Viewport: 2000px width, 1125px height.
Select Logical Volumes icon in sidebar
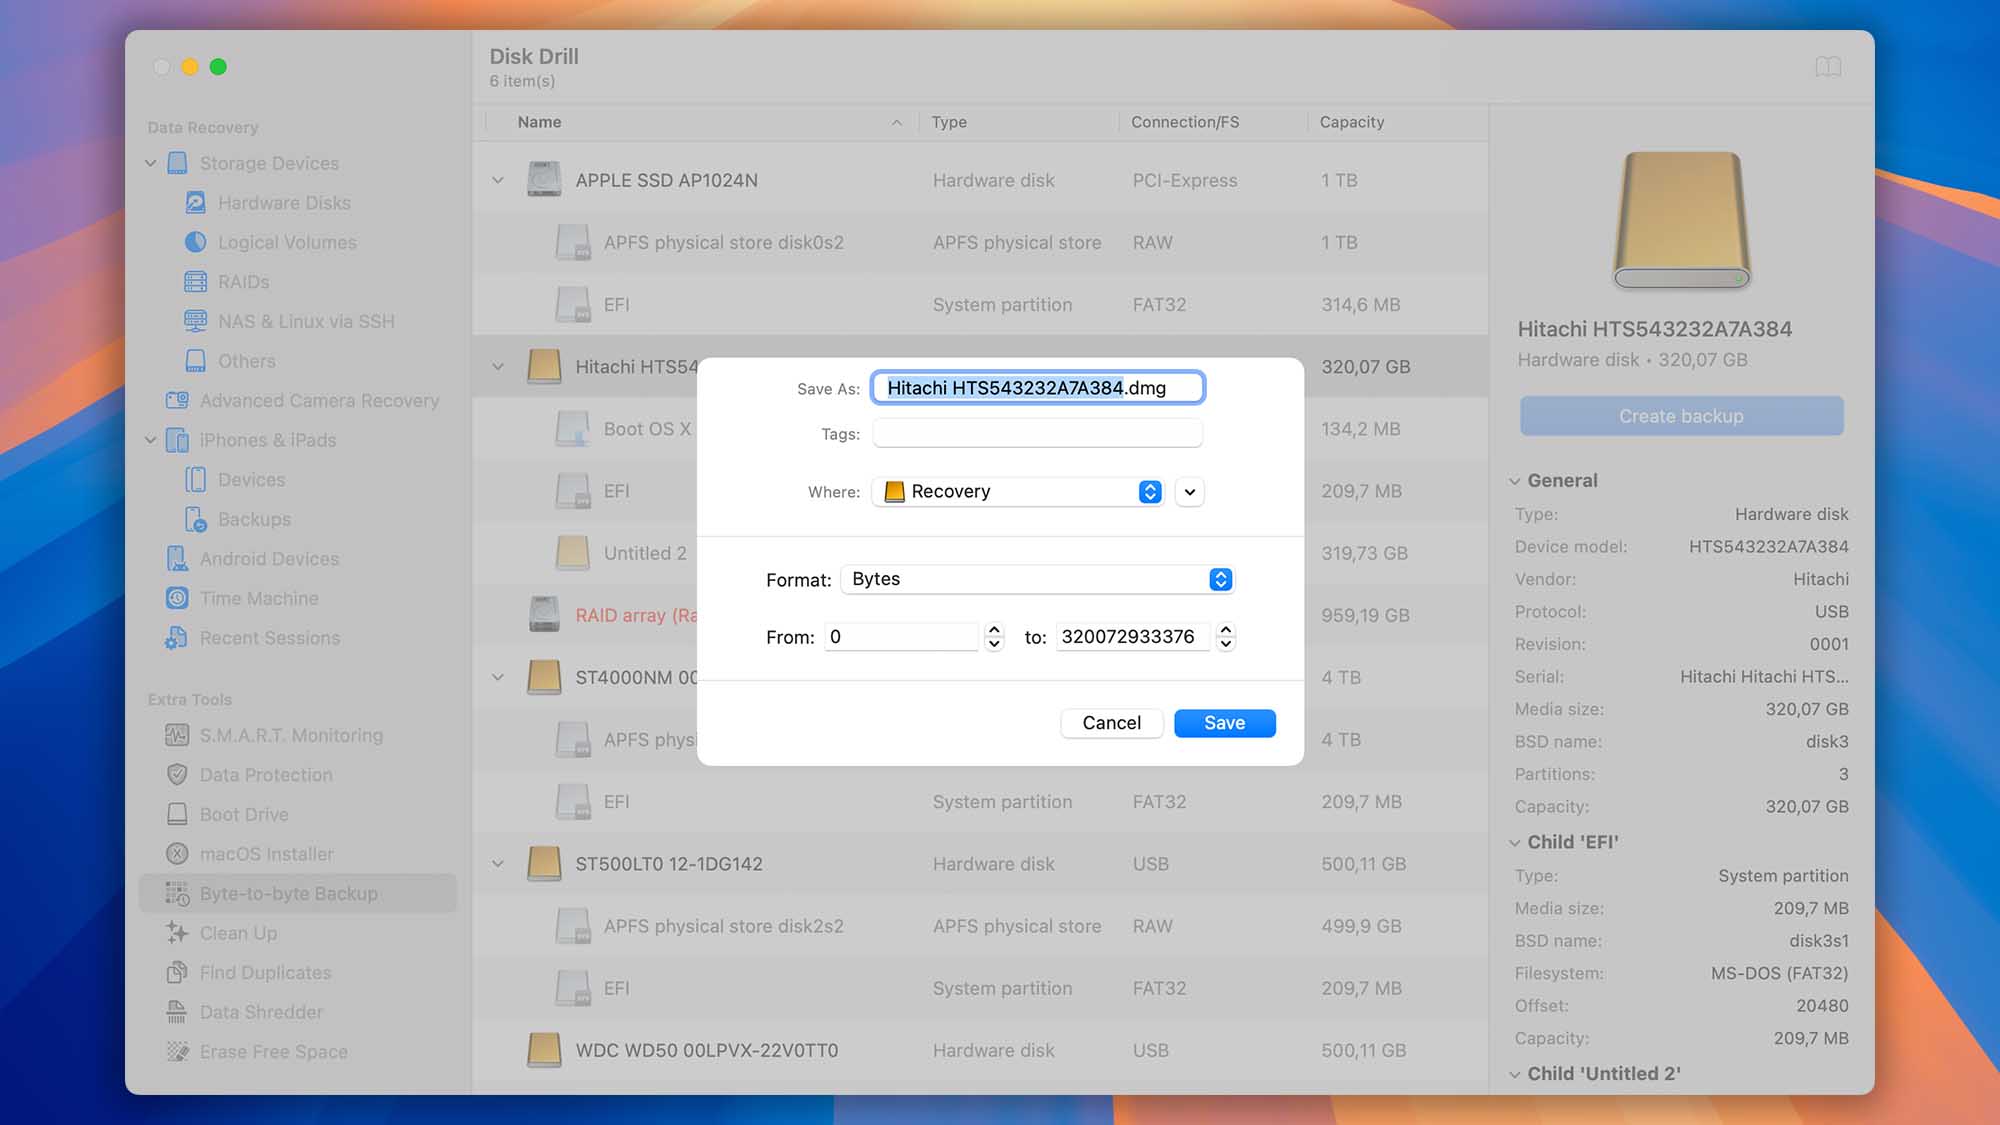(x=196, y=242)
